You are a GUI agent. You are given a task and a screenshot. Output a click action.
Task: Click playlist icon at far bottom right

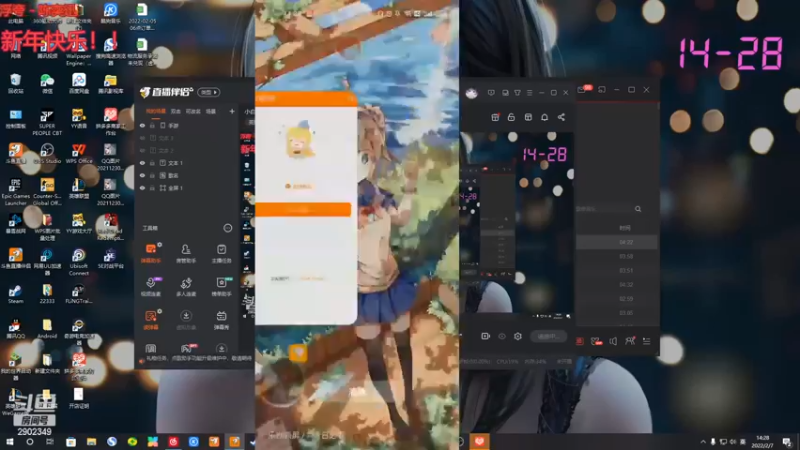click(646, 341)
